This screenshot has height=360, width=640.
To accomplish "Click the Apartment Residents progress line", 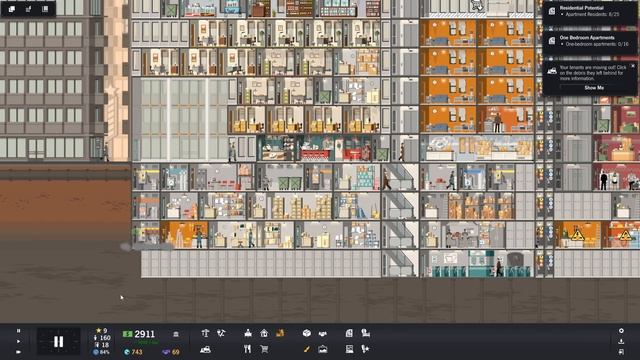I will pyautogui.click(x=592, y=14).
